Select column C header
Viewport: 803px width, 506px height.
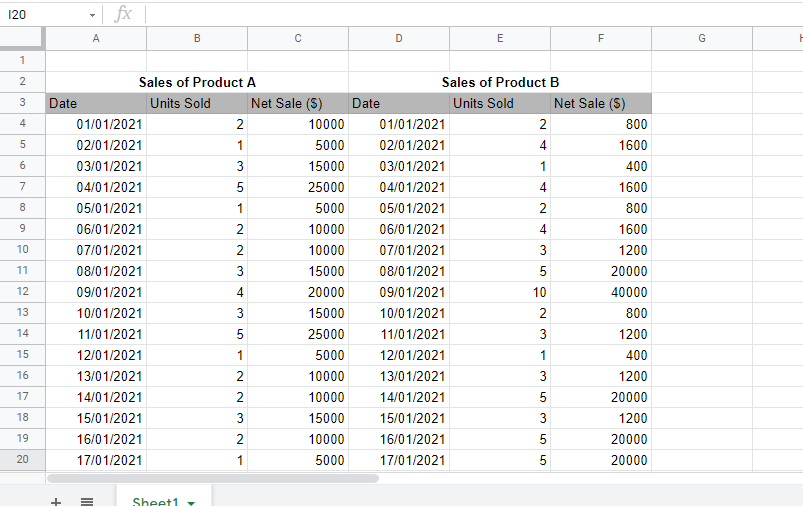pos(298,38)
